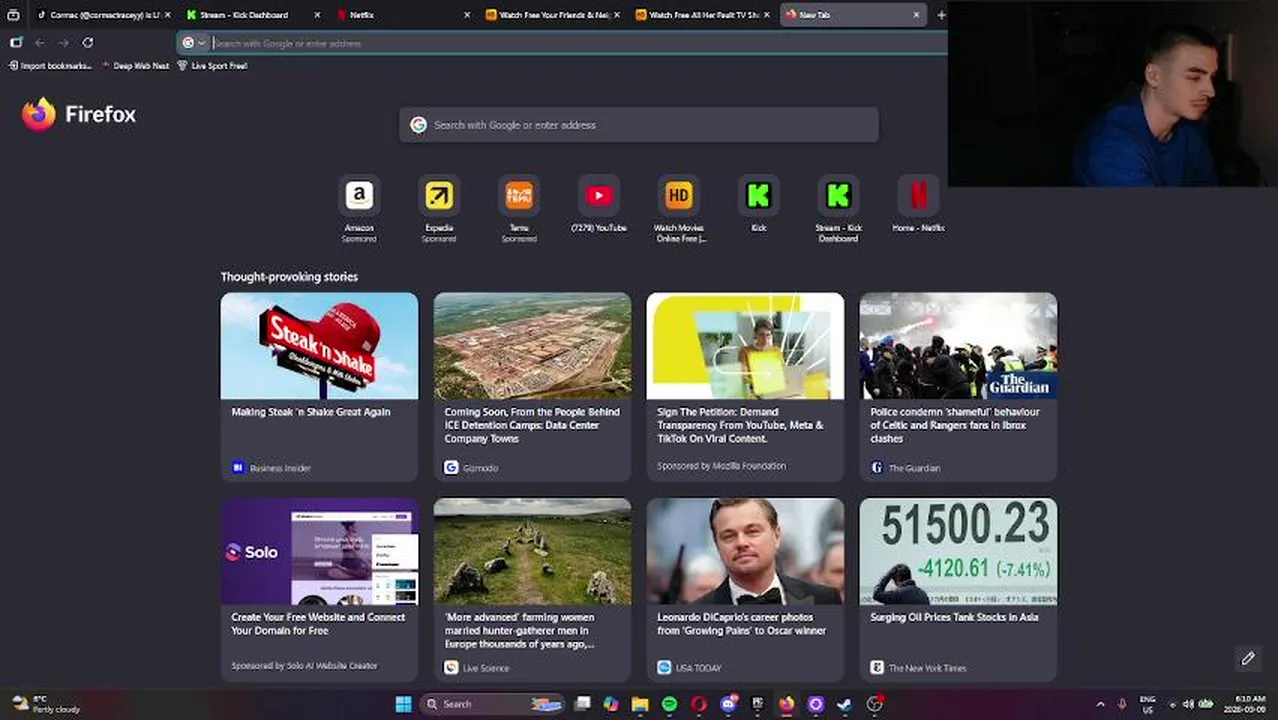Open Sign The Petition sponsored story

(x=745, y=387)
